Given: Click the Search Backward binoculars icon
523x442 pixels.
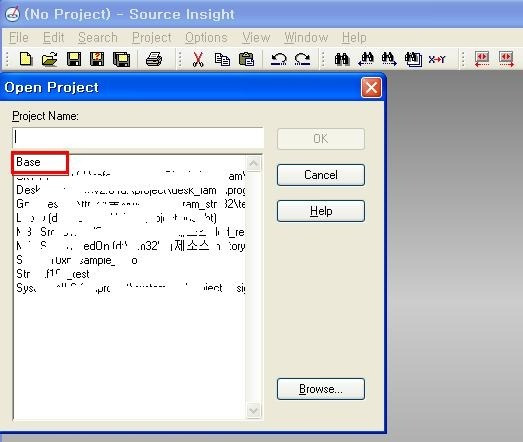Looking at the screenshot, I should click(x=366, y=59).
